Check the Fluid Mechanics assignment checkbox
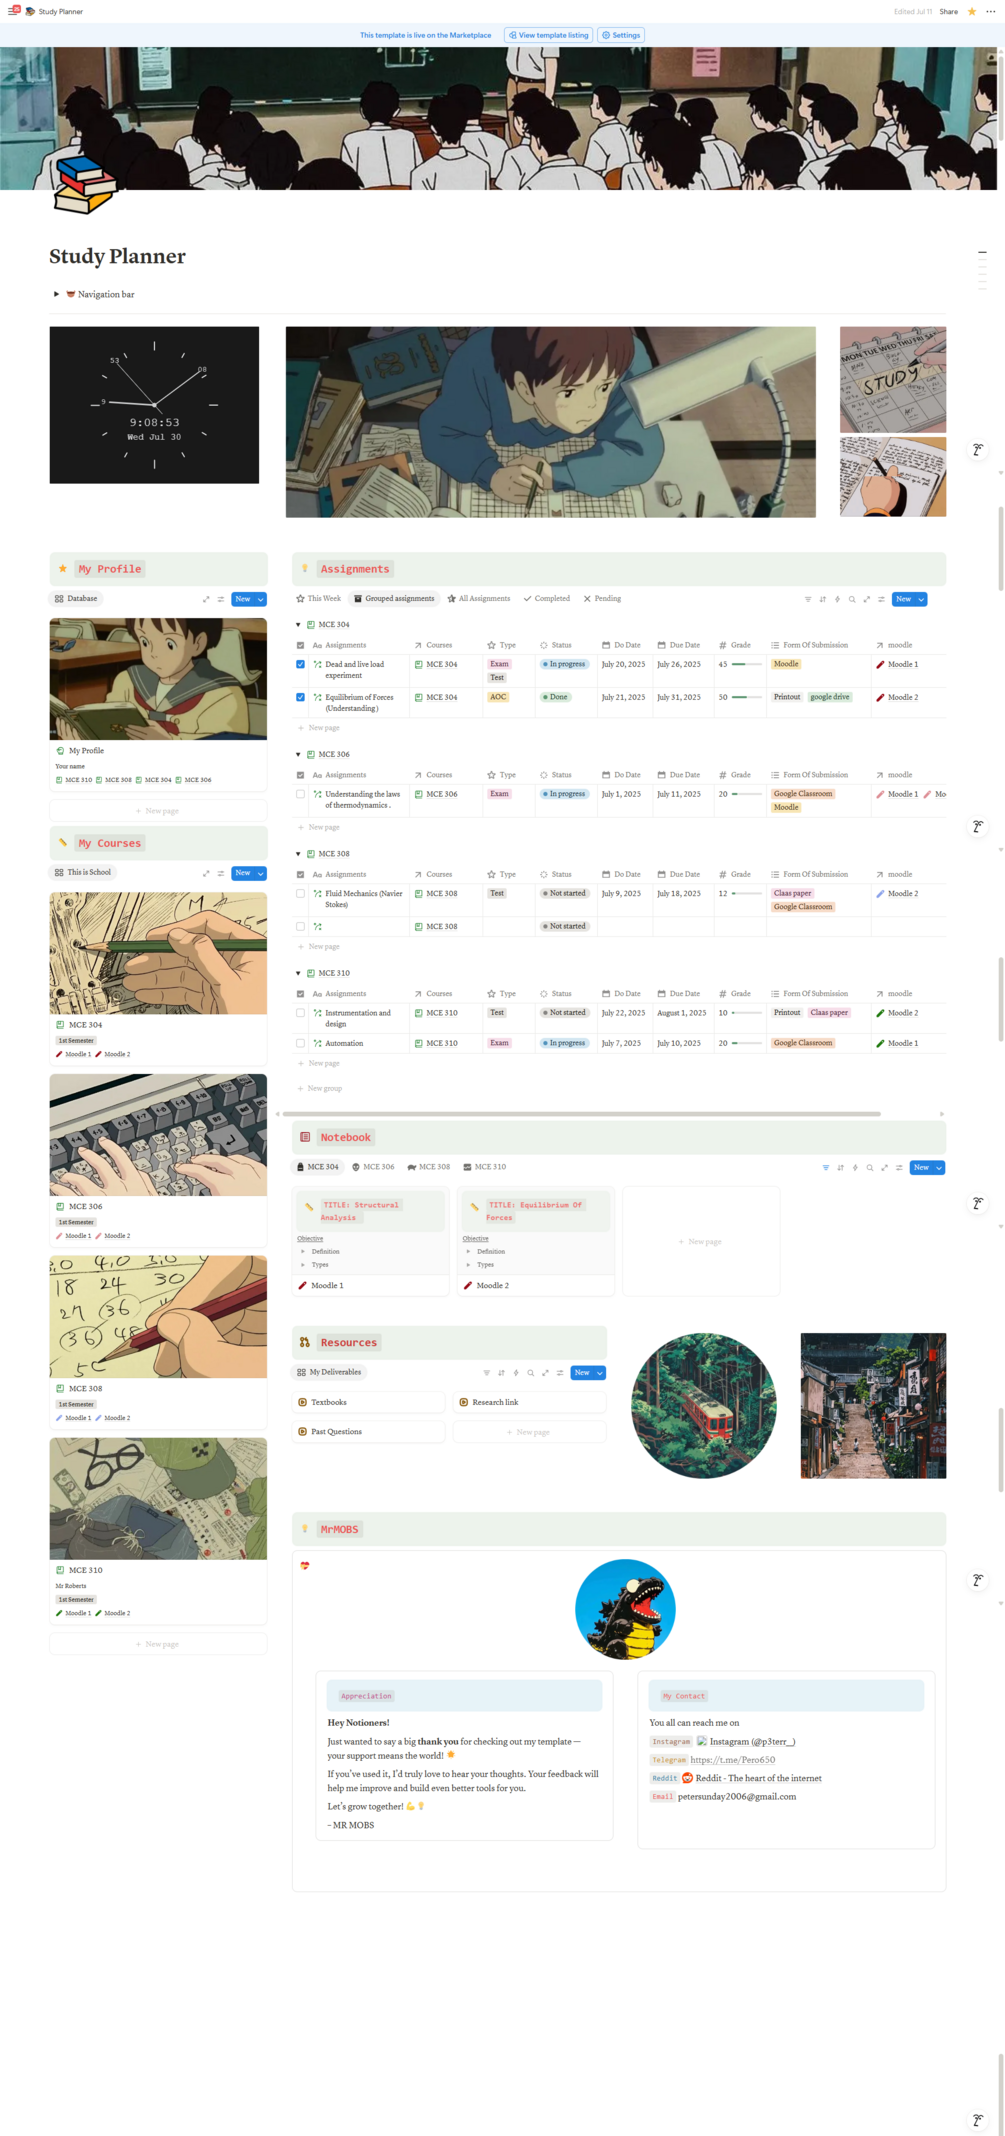This screenshot has height=2136, width=1005. click(x=300, y=894)
